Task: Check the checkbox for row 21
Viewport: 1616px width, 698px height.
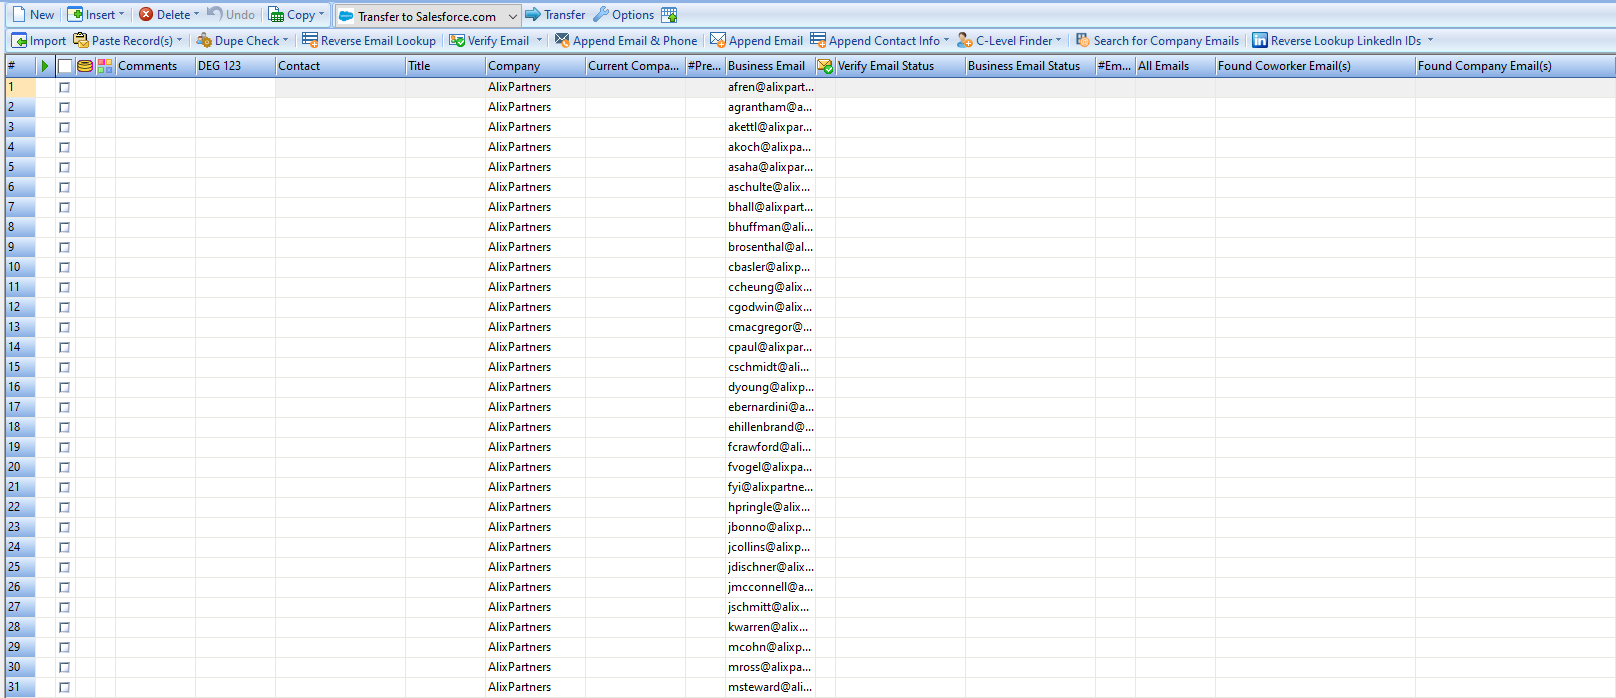Action: click(x=65, y=488)
